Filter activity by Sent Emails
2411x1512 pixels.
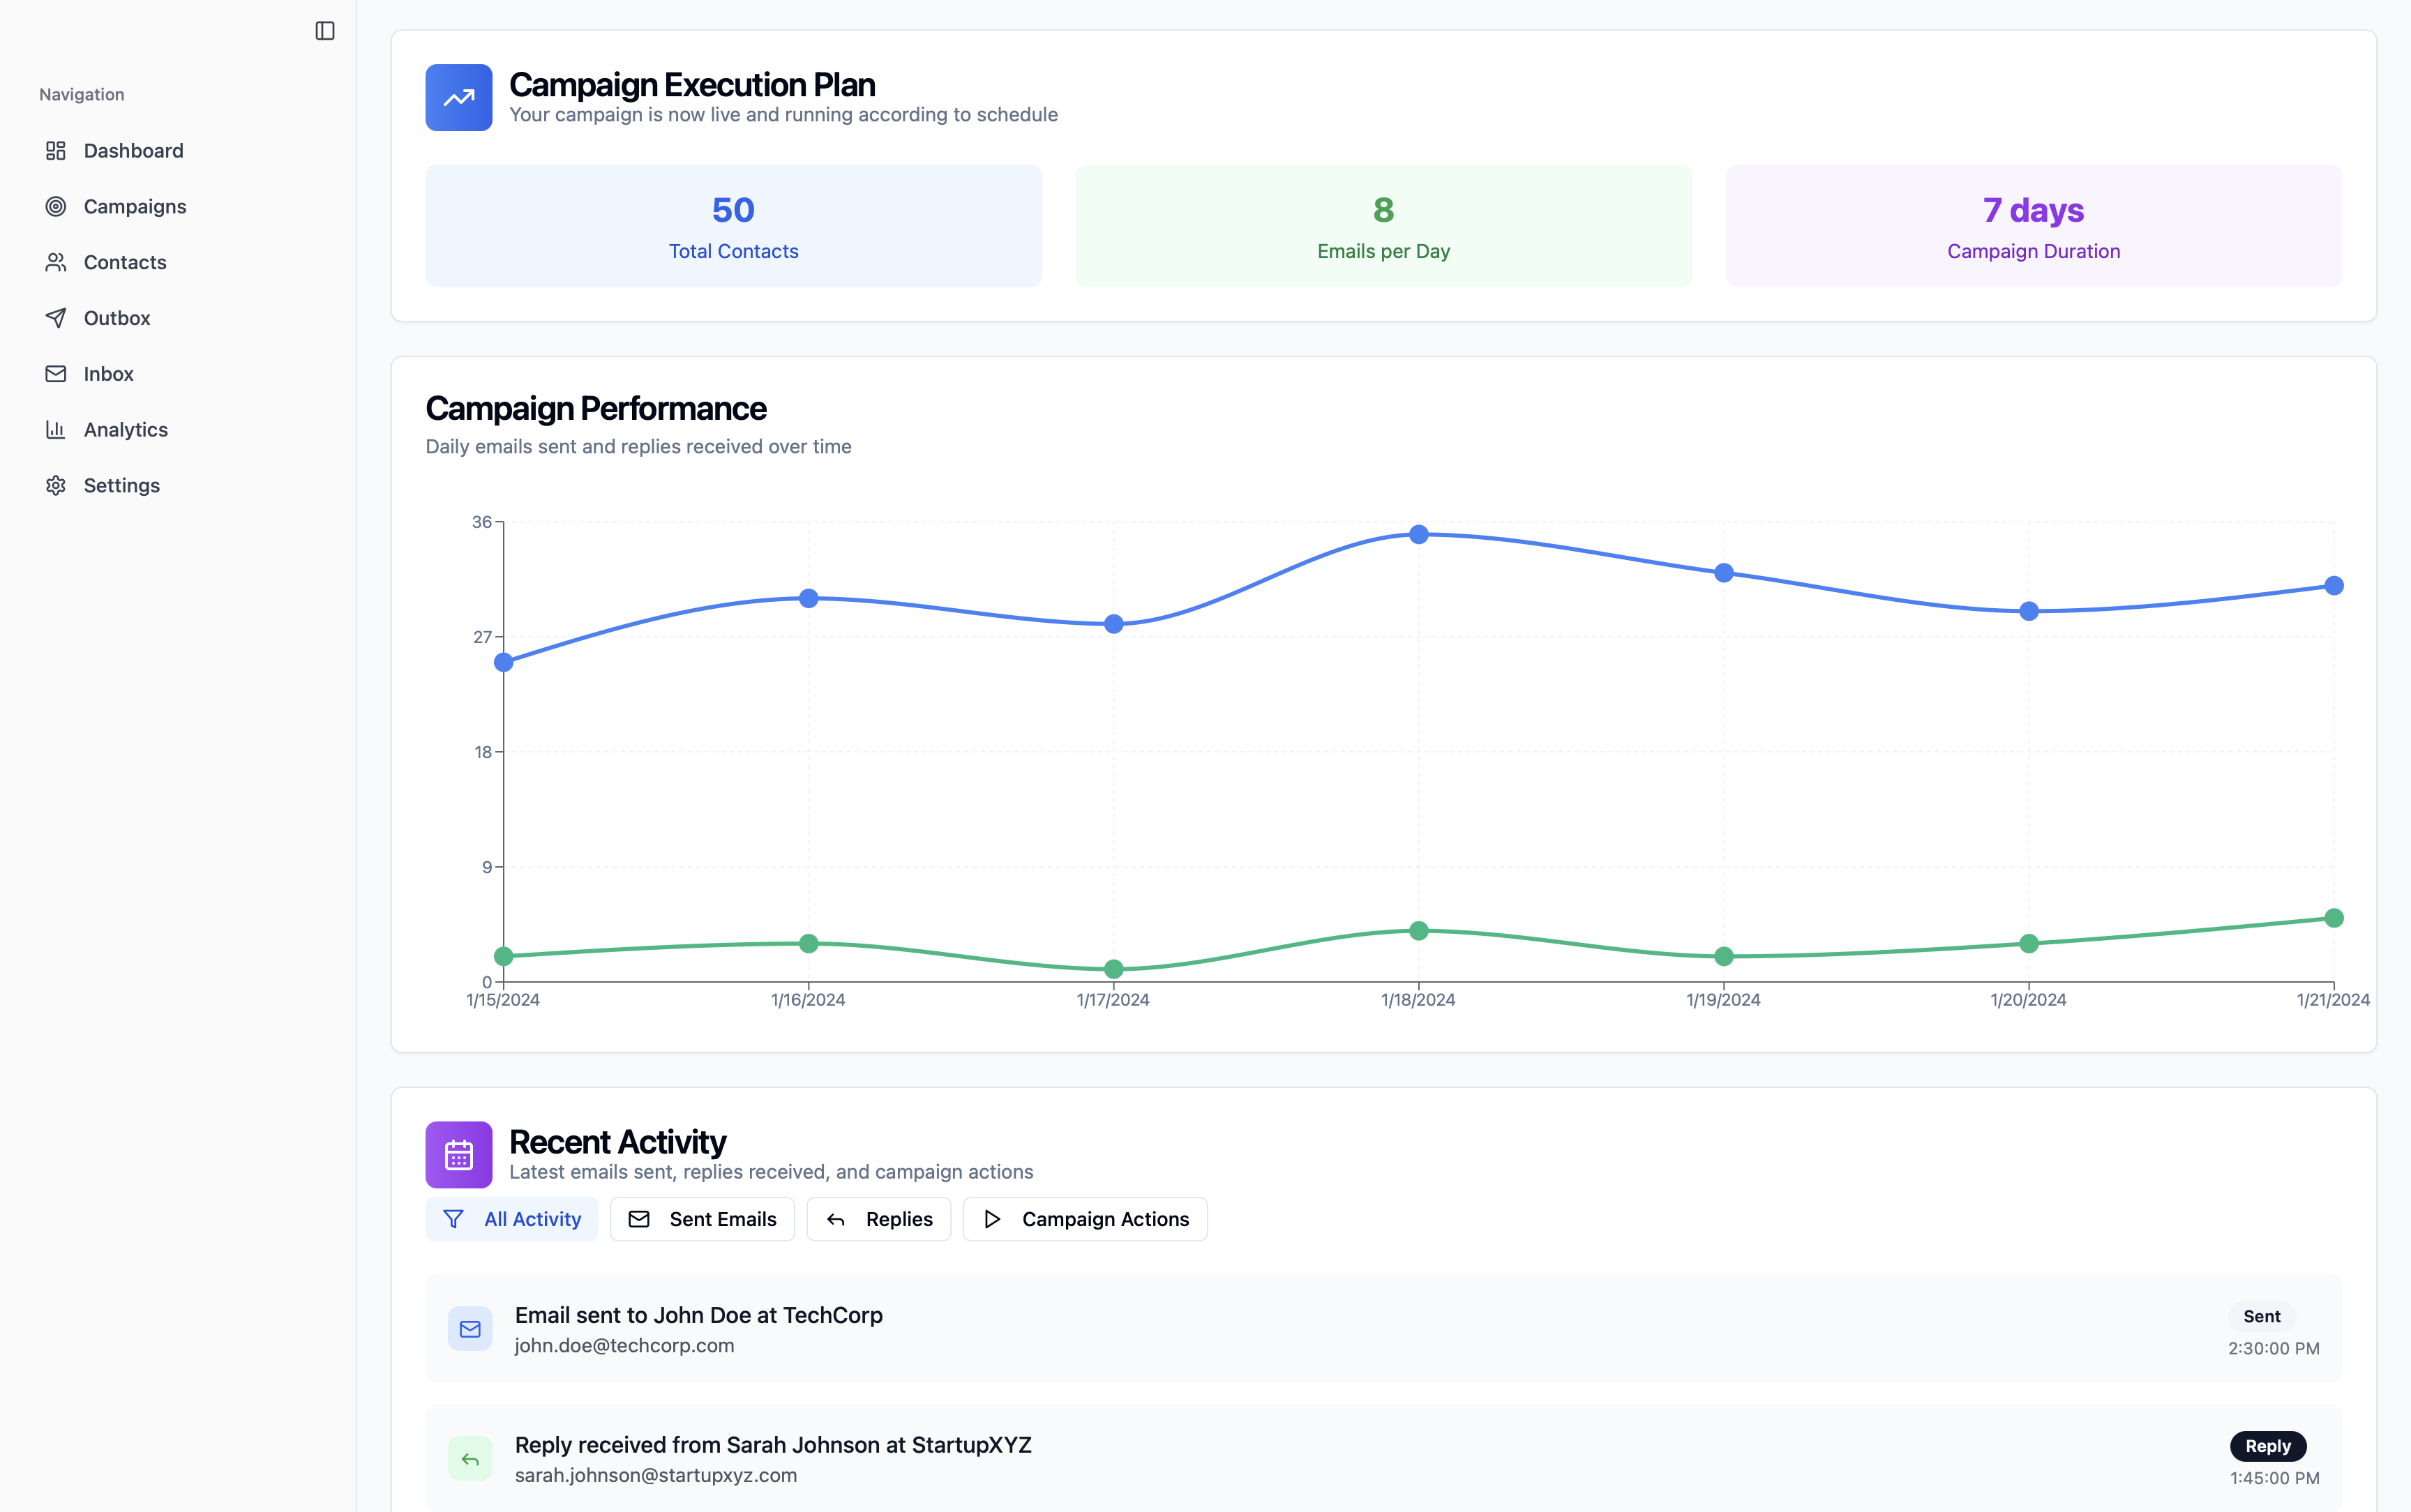pos(702,1219)
